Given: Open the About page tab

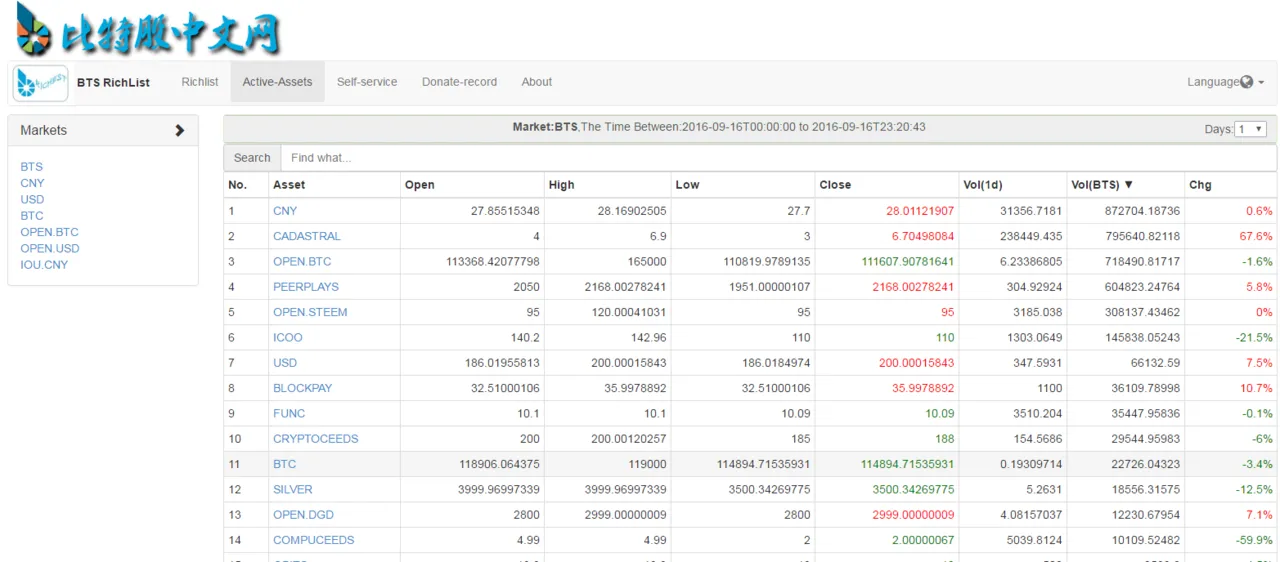Looking at the screenshot, I should pos(537,82).
